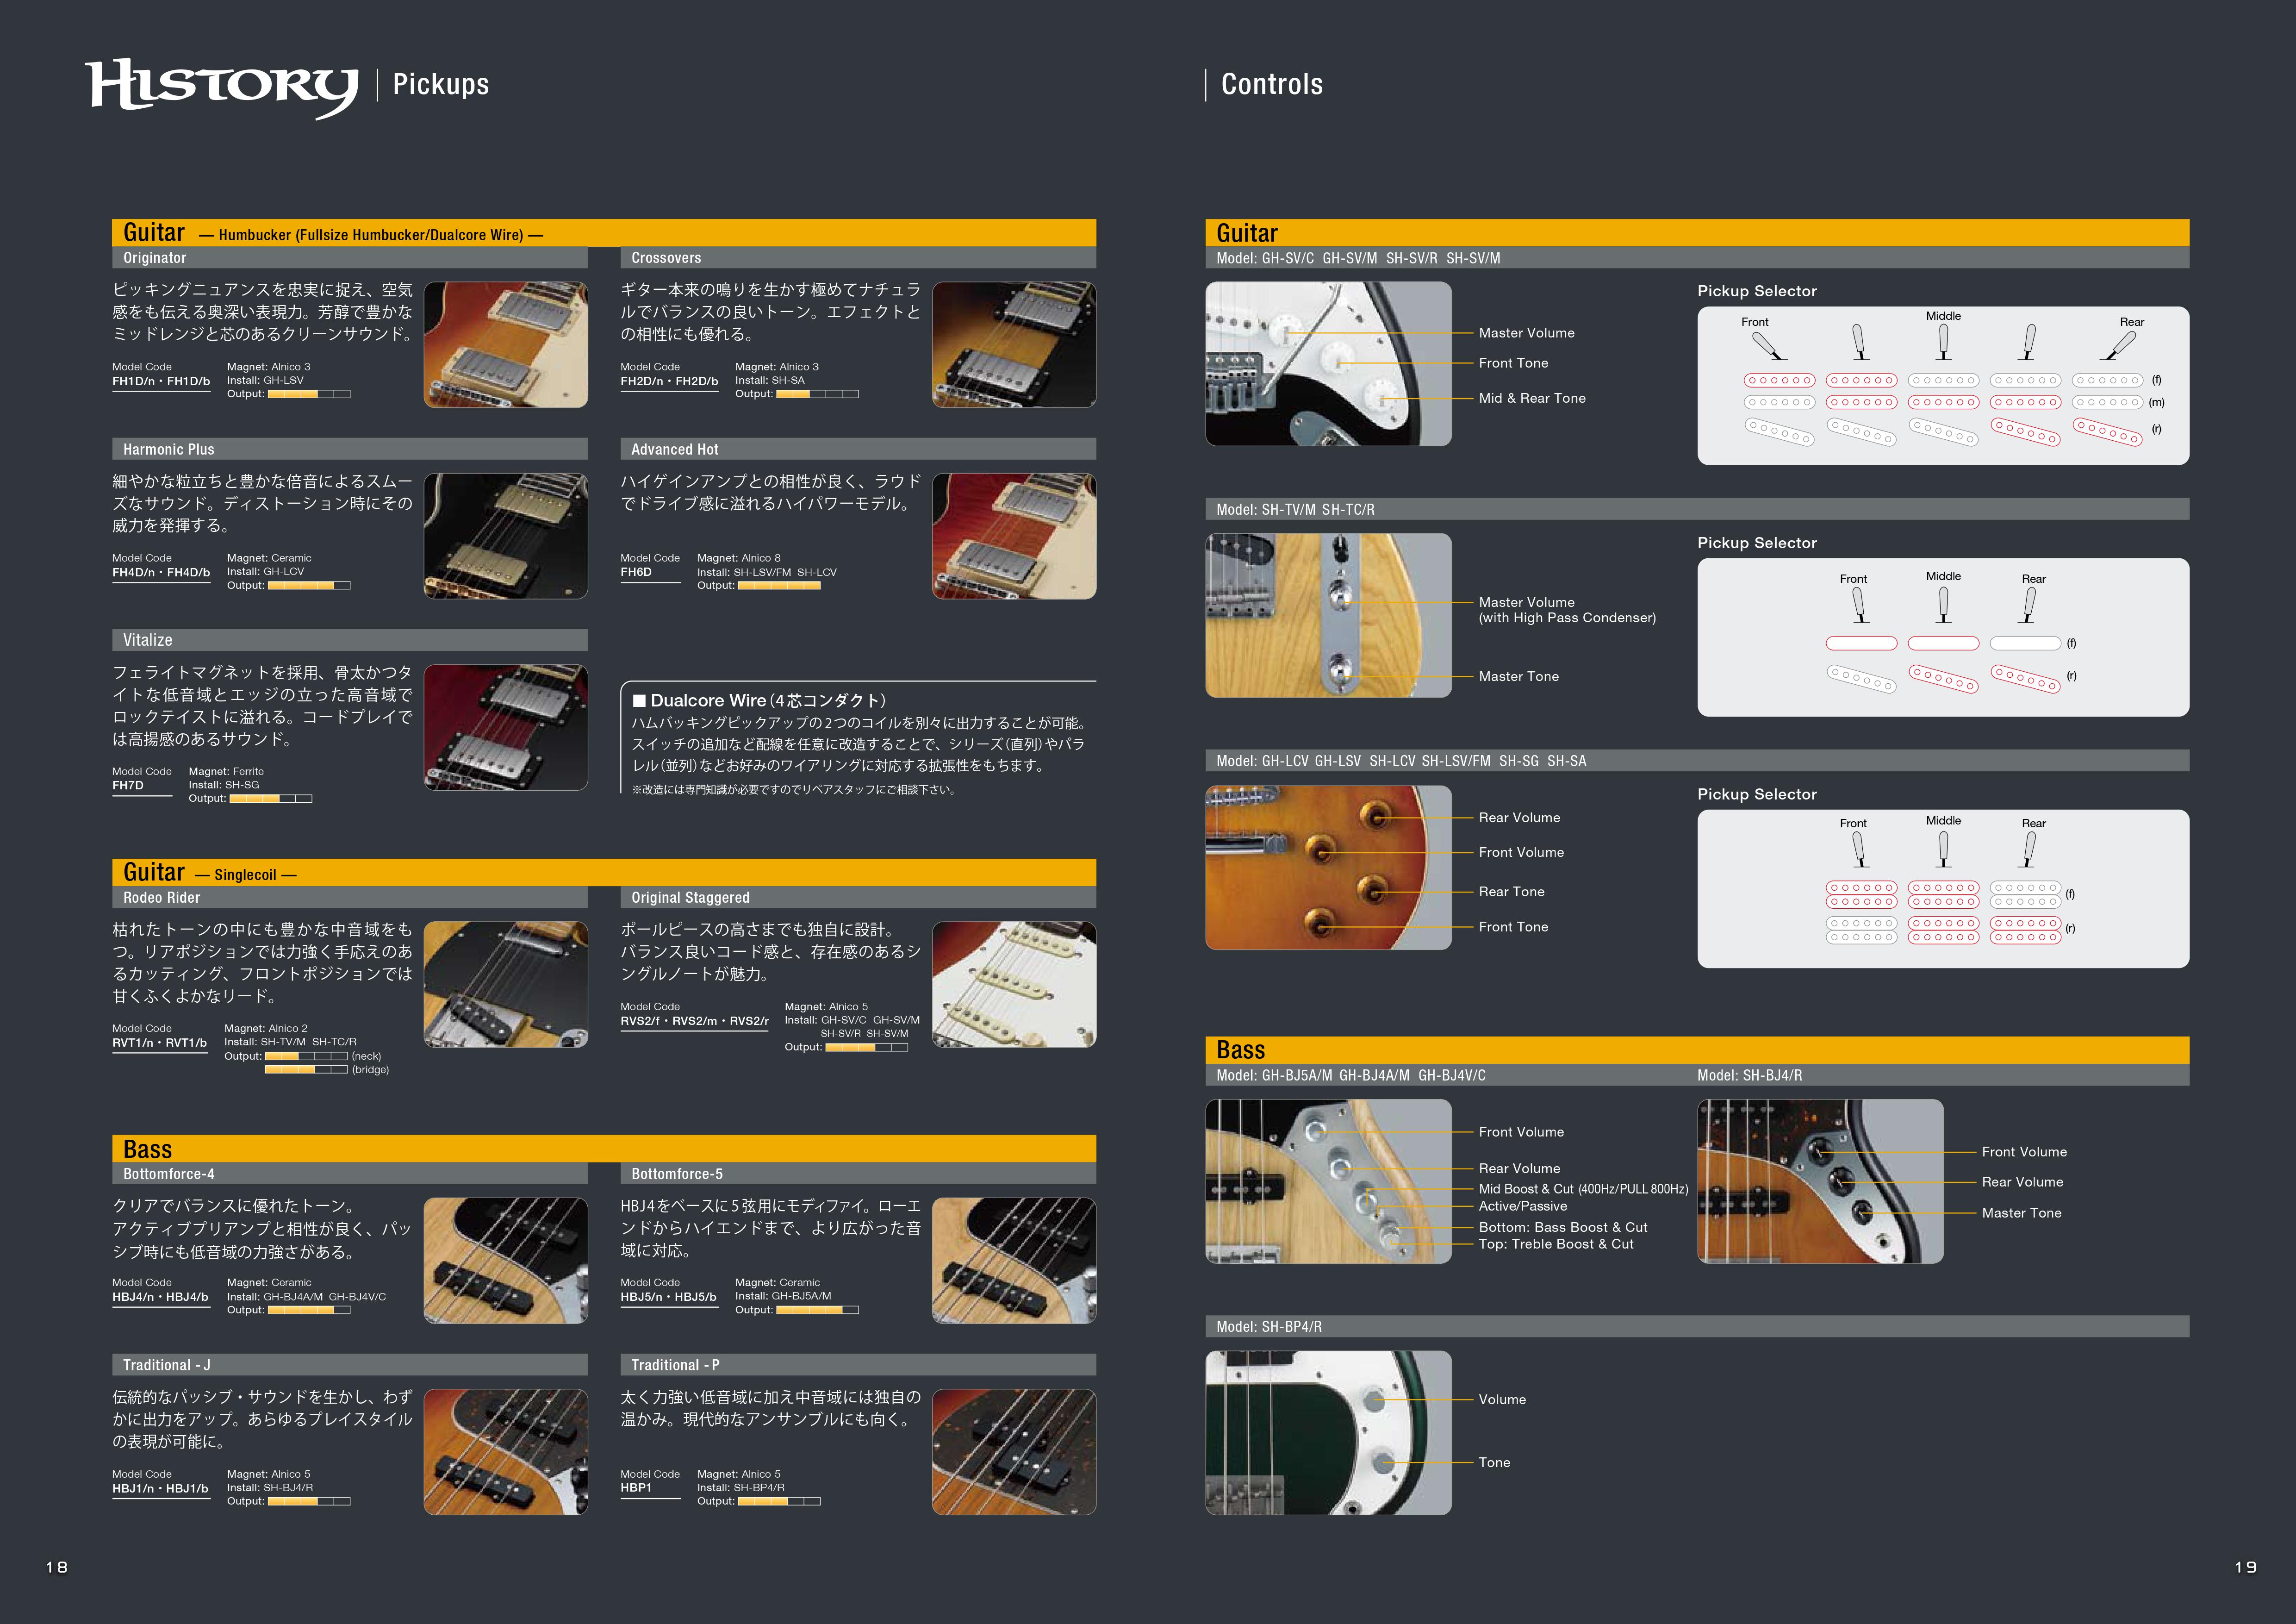Select model code HBP1

(x=636, y=1488)
